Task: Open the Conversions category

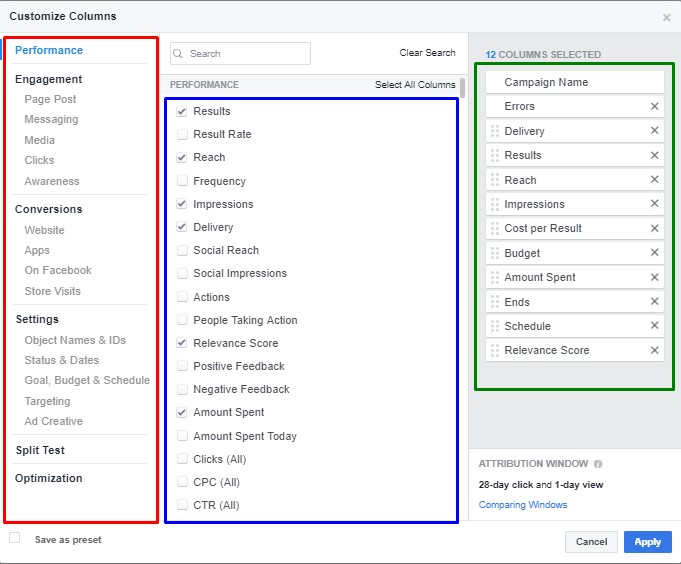Action: (x=48, y=209)
